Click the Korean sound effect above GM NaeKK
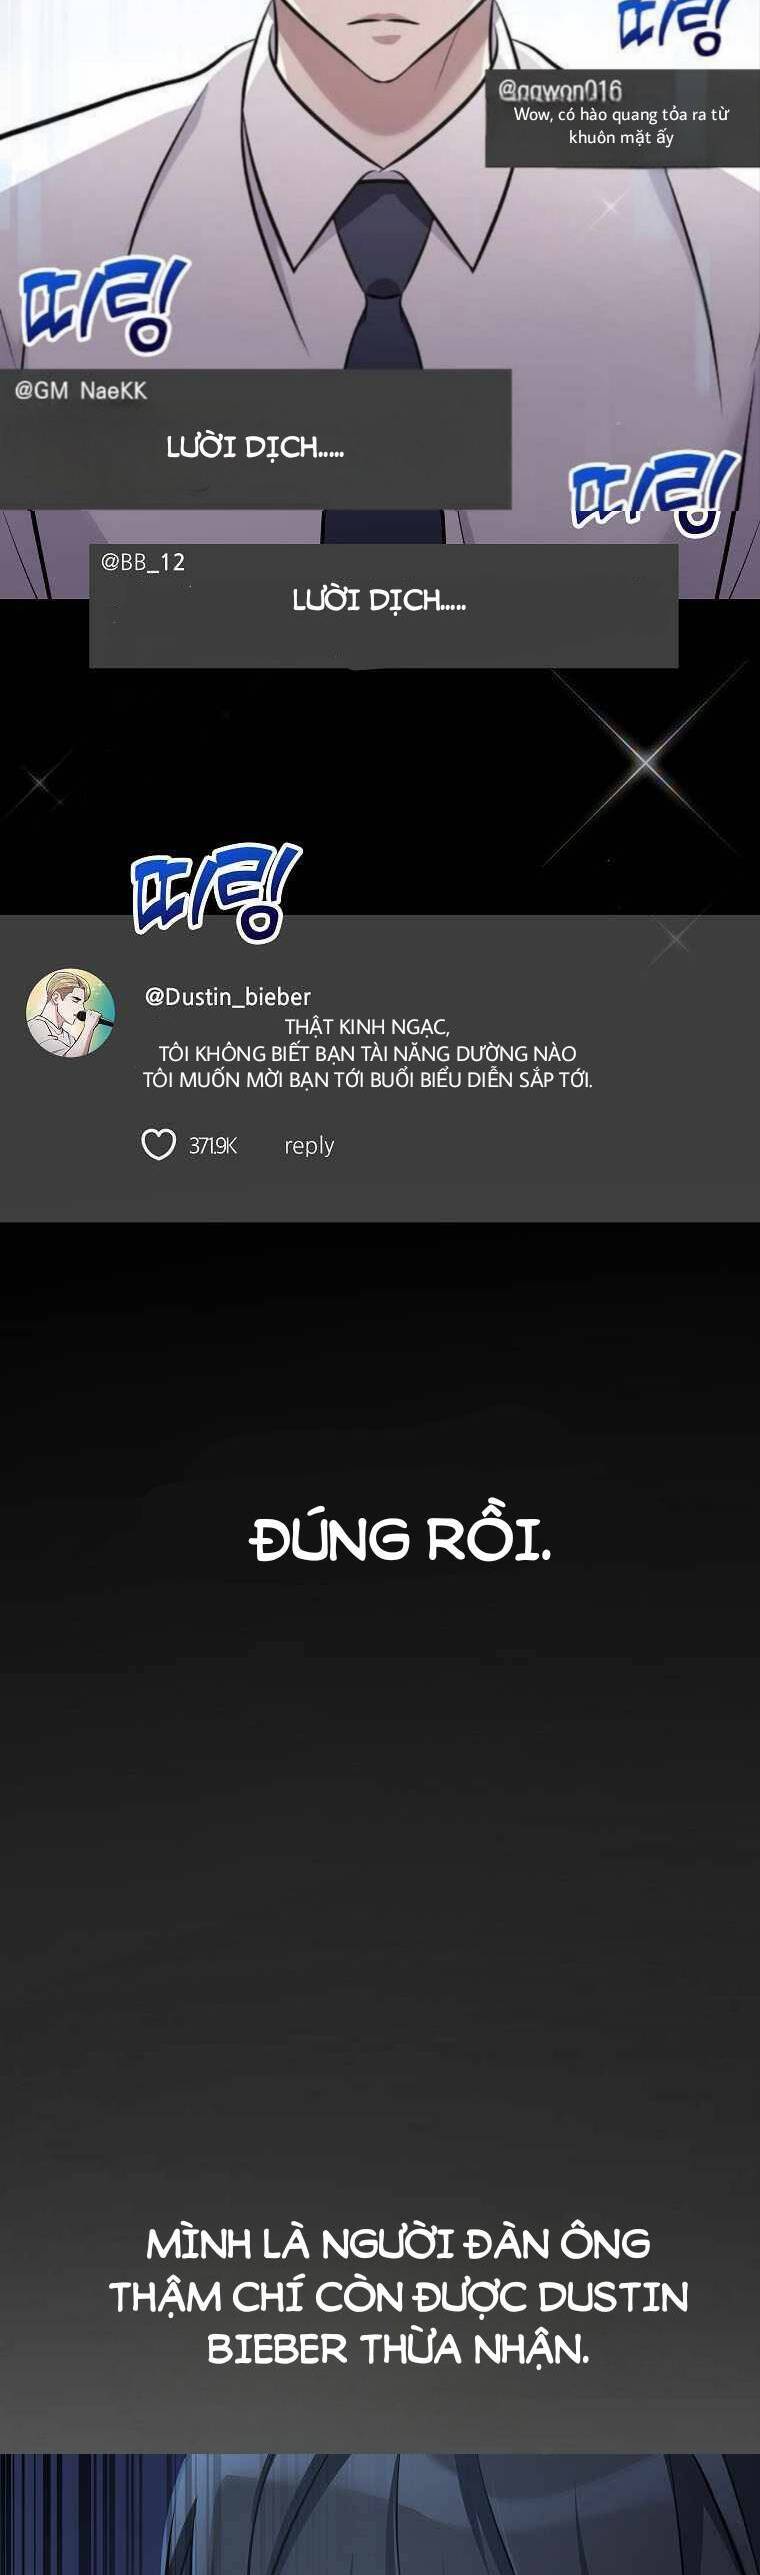The image size is (760, 2575). coord(104,304)
